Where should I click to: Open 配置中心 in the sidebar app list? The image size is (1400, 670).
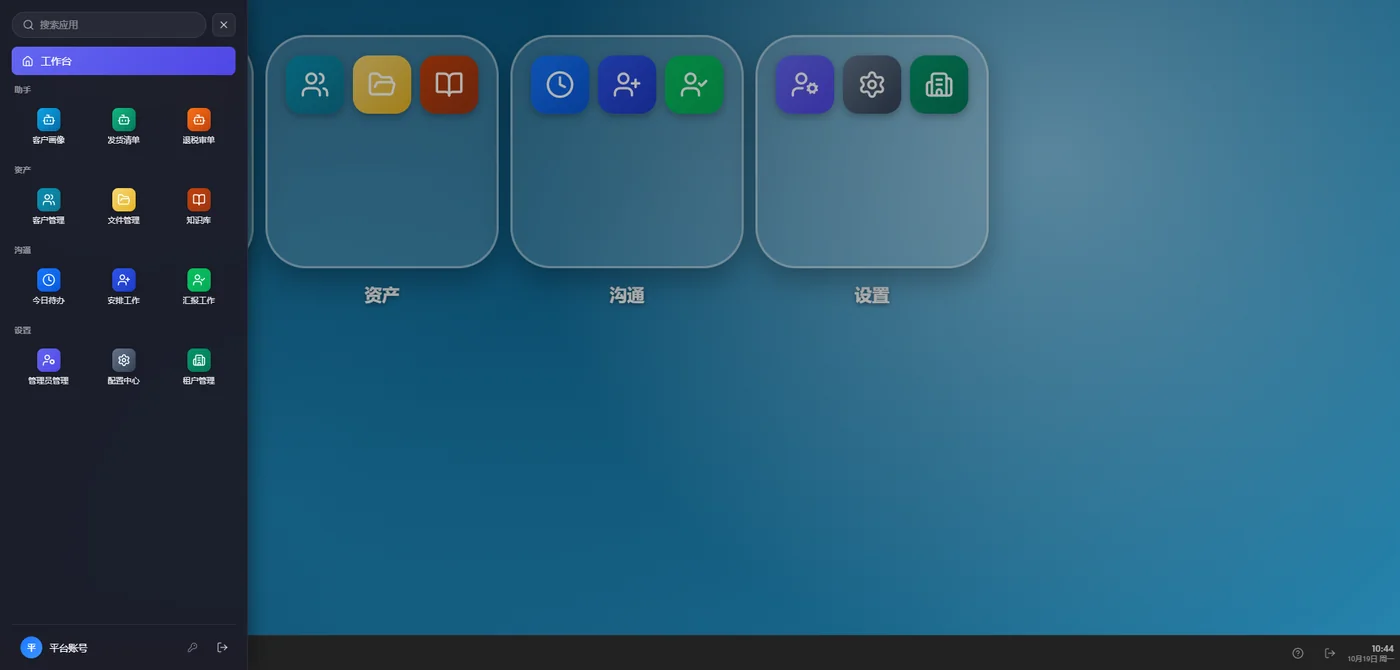124,366
